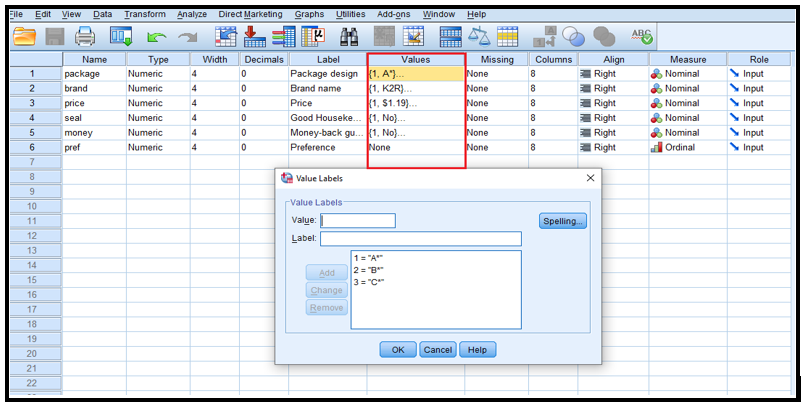Image resolution: width=807 pixels, height=410 pixels.
Task: Show all variables gray circles icon
Action: coord(604,37)
